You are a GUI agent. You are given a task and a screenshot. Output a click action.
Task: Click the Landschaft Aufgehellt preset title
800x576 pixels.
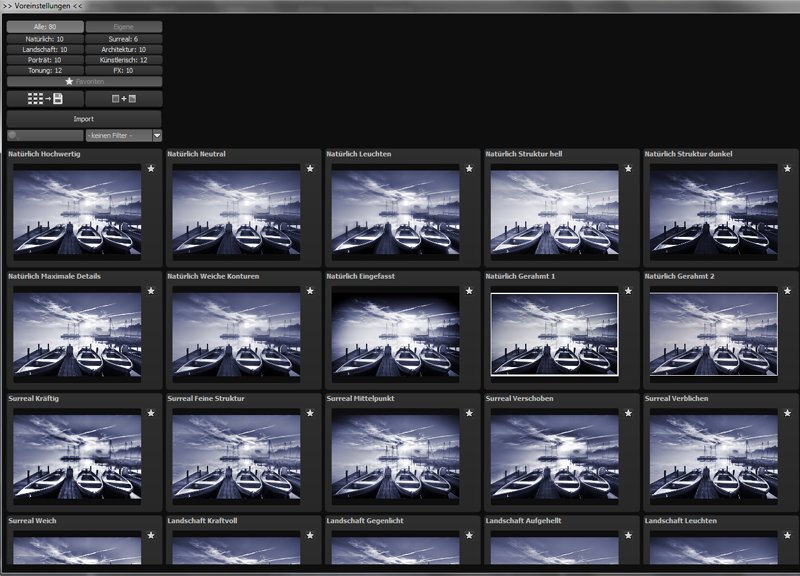[523, 521]
